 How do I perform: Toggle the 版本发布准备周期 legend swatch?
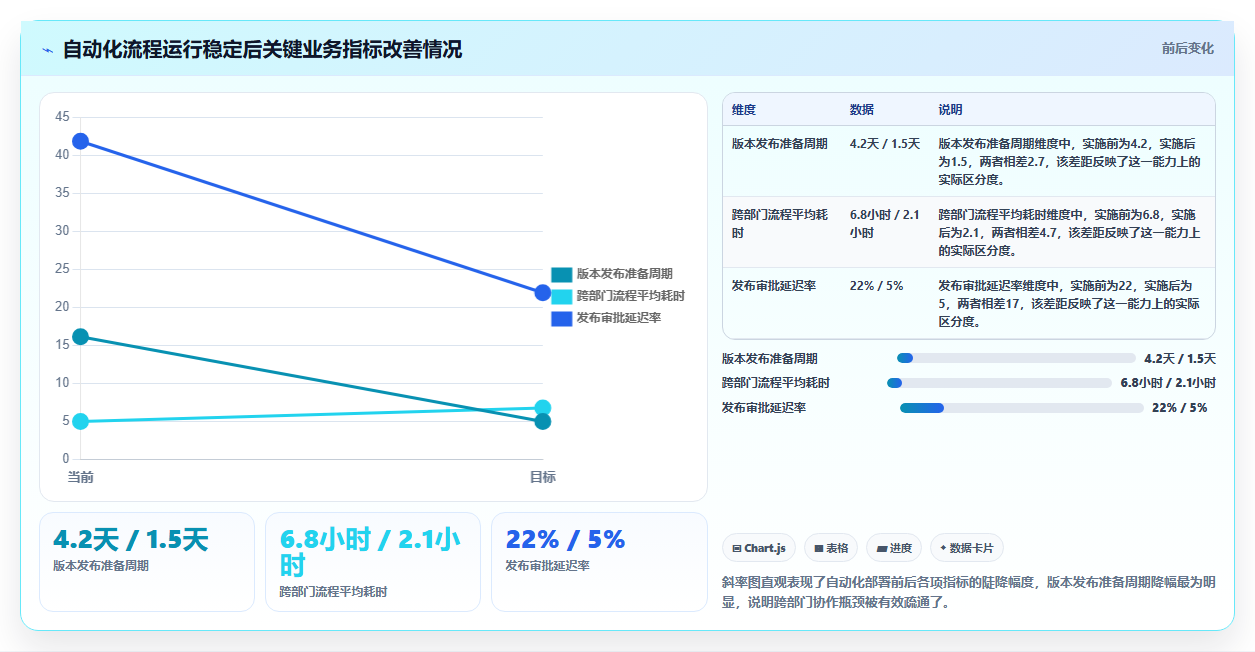click(562, 274)
